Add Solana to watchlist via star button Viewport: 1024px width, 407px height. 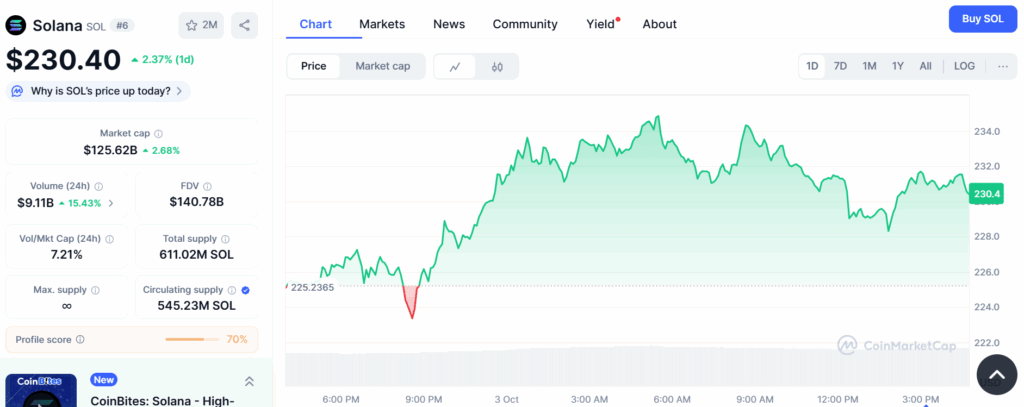201,25
